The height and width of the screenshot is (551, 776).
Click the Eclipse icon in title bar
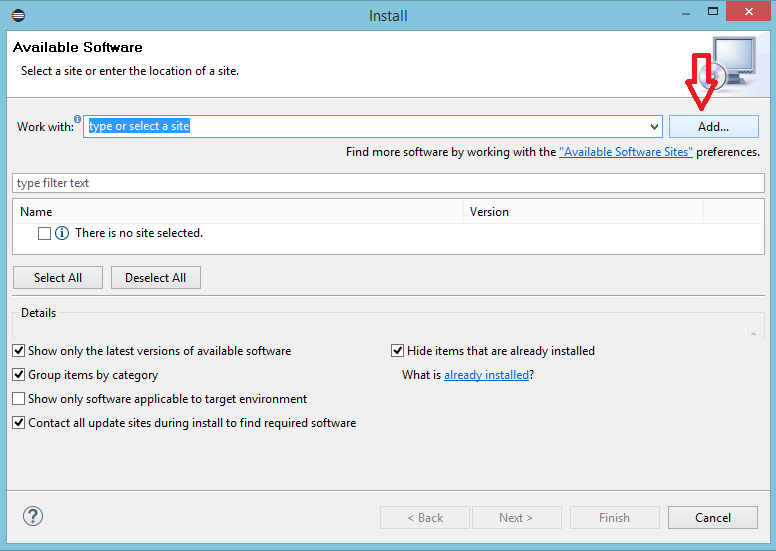click(18, 15)
